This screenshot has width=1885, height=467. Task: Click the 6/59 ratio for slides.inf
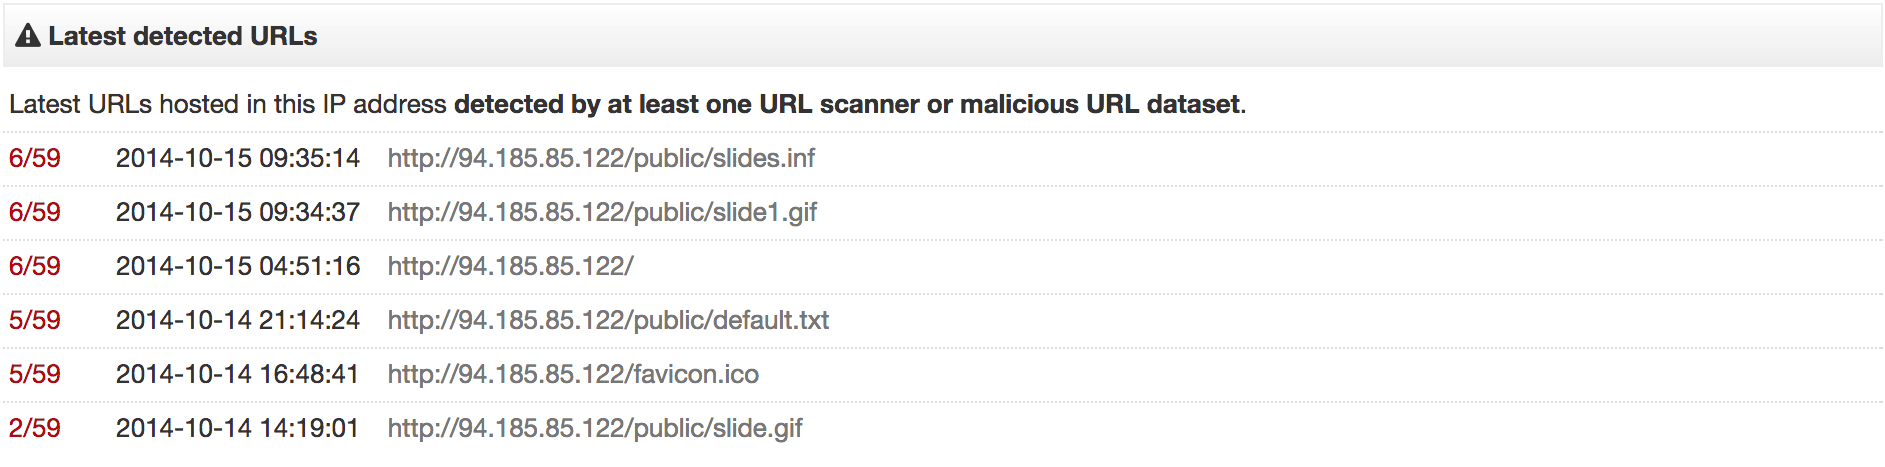click(35, 158)
